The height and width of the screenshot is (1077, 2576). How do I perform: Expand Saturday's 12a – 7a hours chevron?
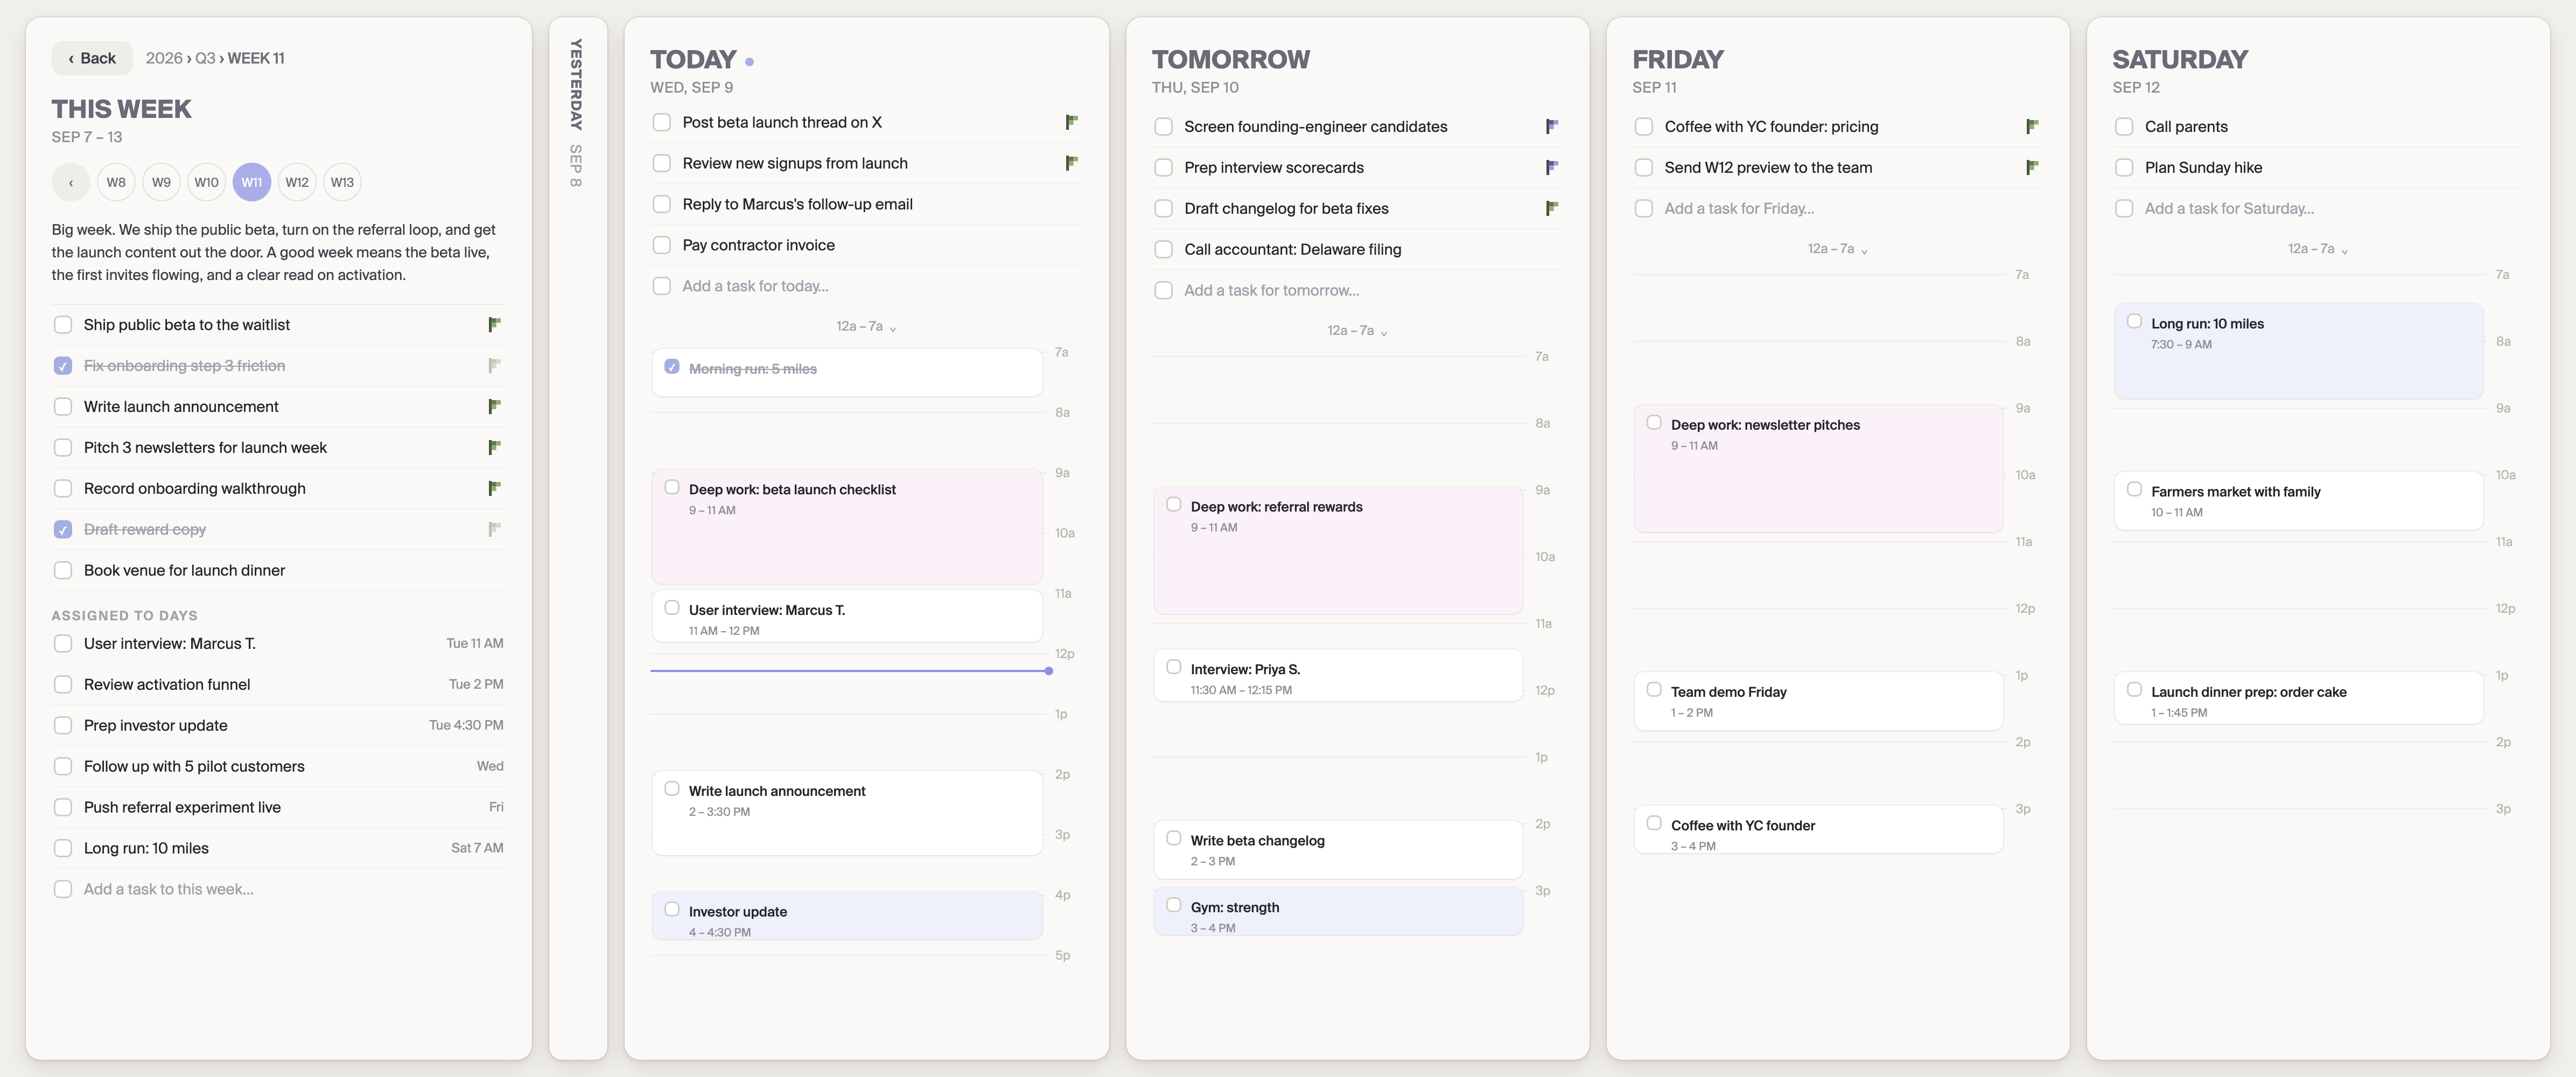click(x=2317, y=249)
